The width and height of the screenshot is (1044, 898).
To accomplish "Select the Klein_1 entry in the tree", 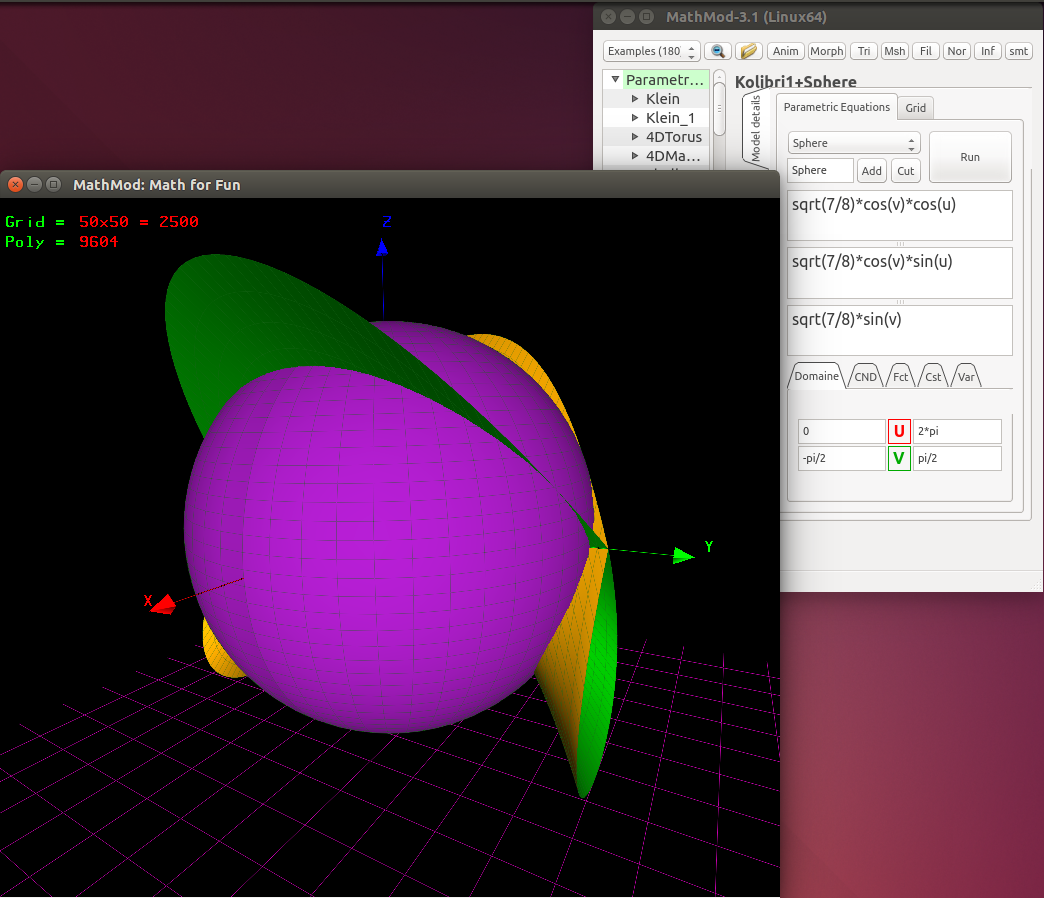I will (x=670, y=118).
